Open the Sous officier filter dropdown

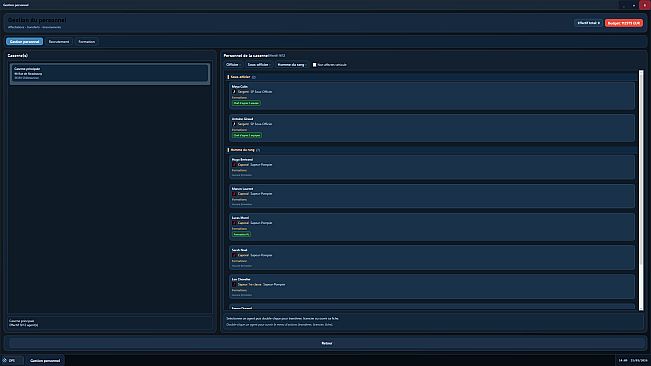pyautogui.click(x=259, y=65)
